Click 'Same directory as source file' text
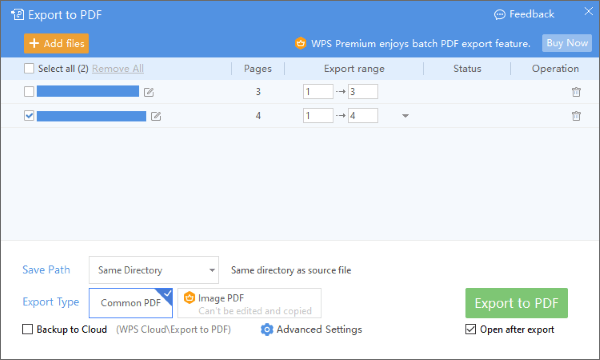This screenshot has width=600, height=360. pos(291,270)
